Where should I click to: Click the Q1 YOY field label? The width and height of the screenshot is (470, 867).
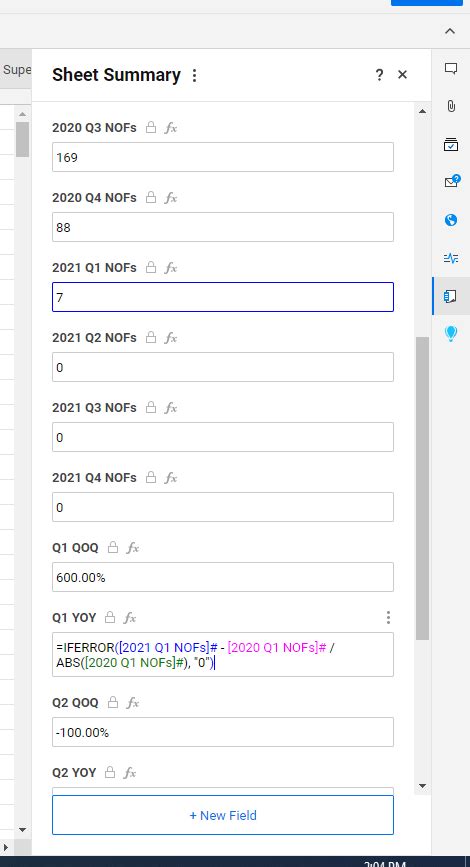click(x=74, y=618)
